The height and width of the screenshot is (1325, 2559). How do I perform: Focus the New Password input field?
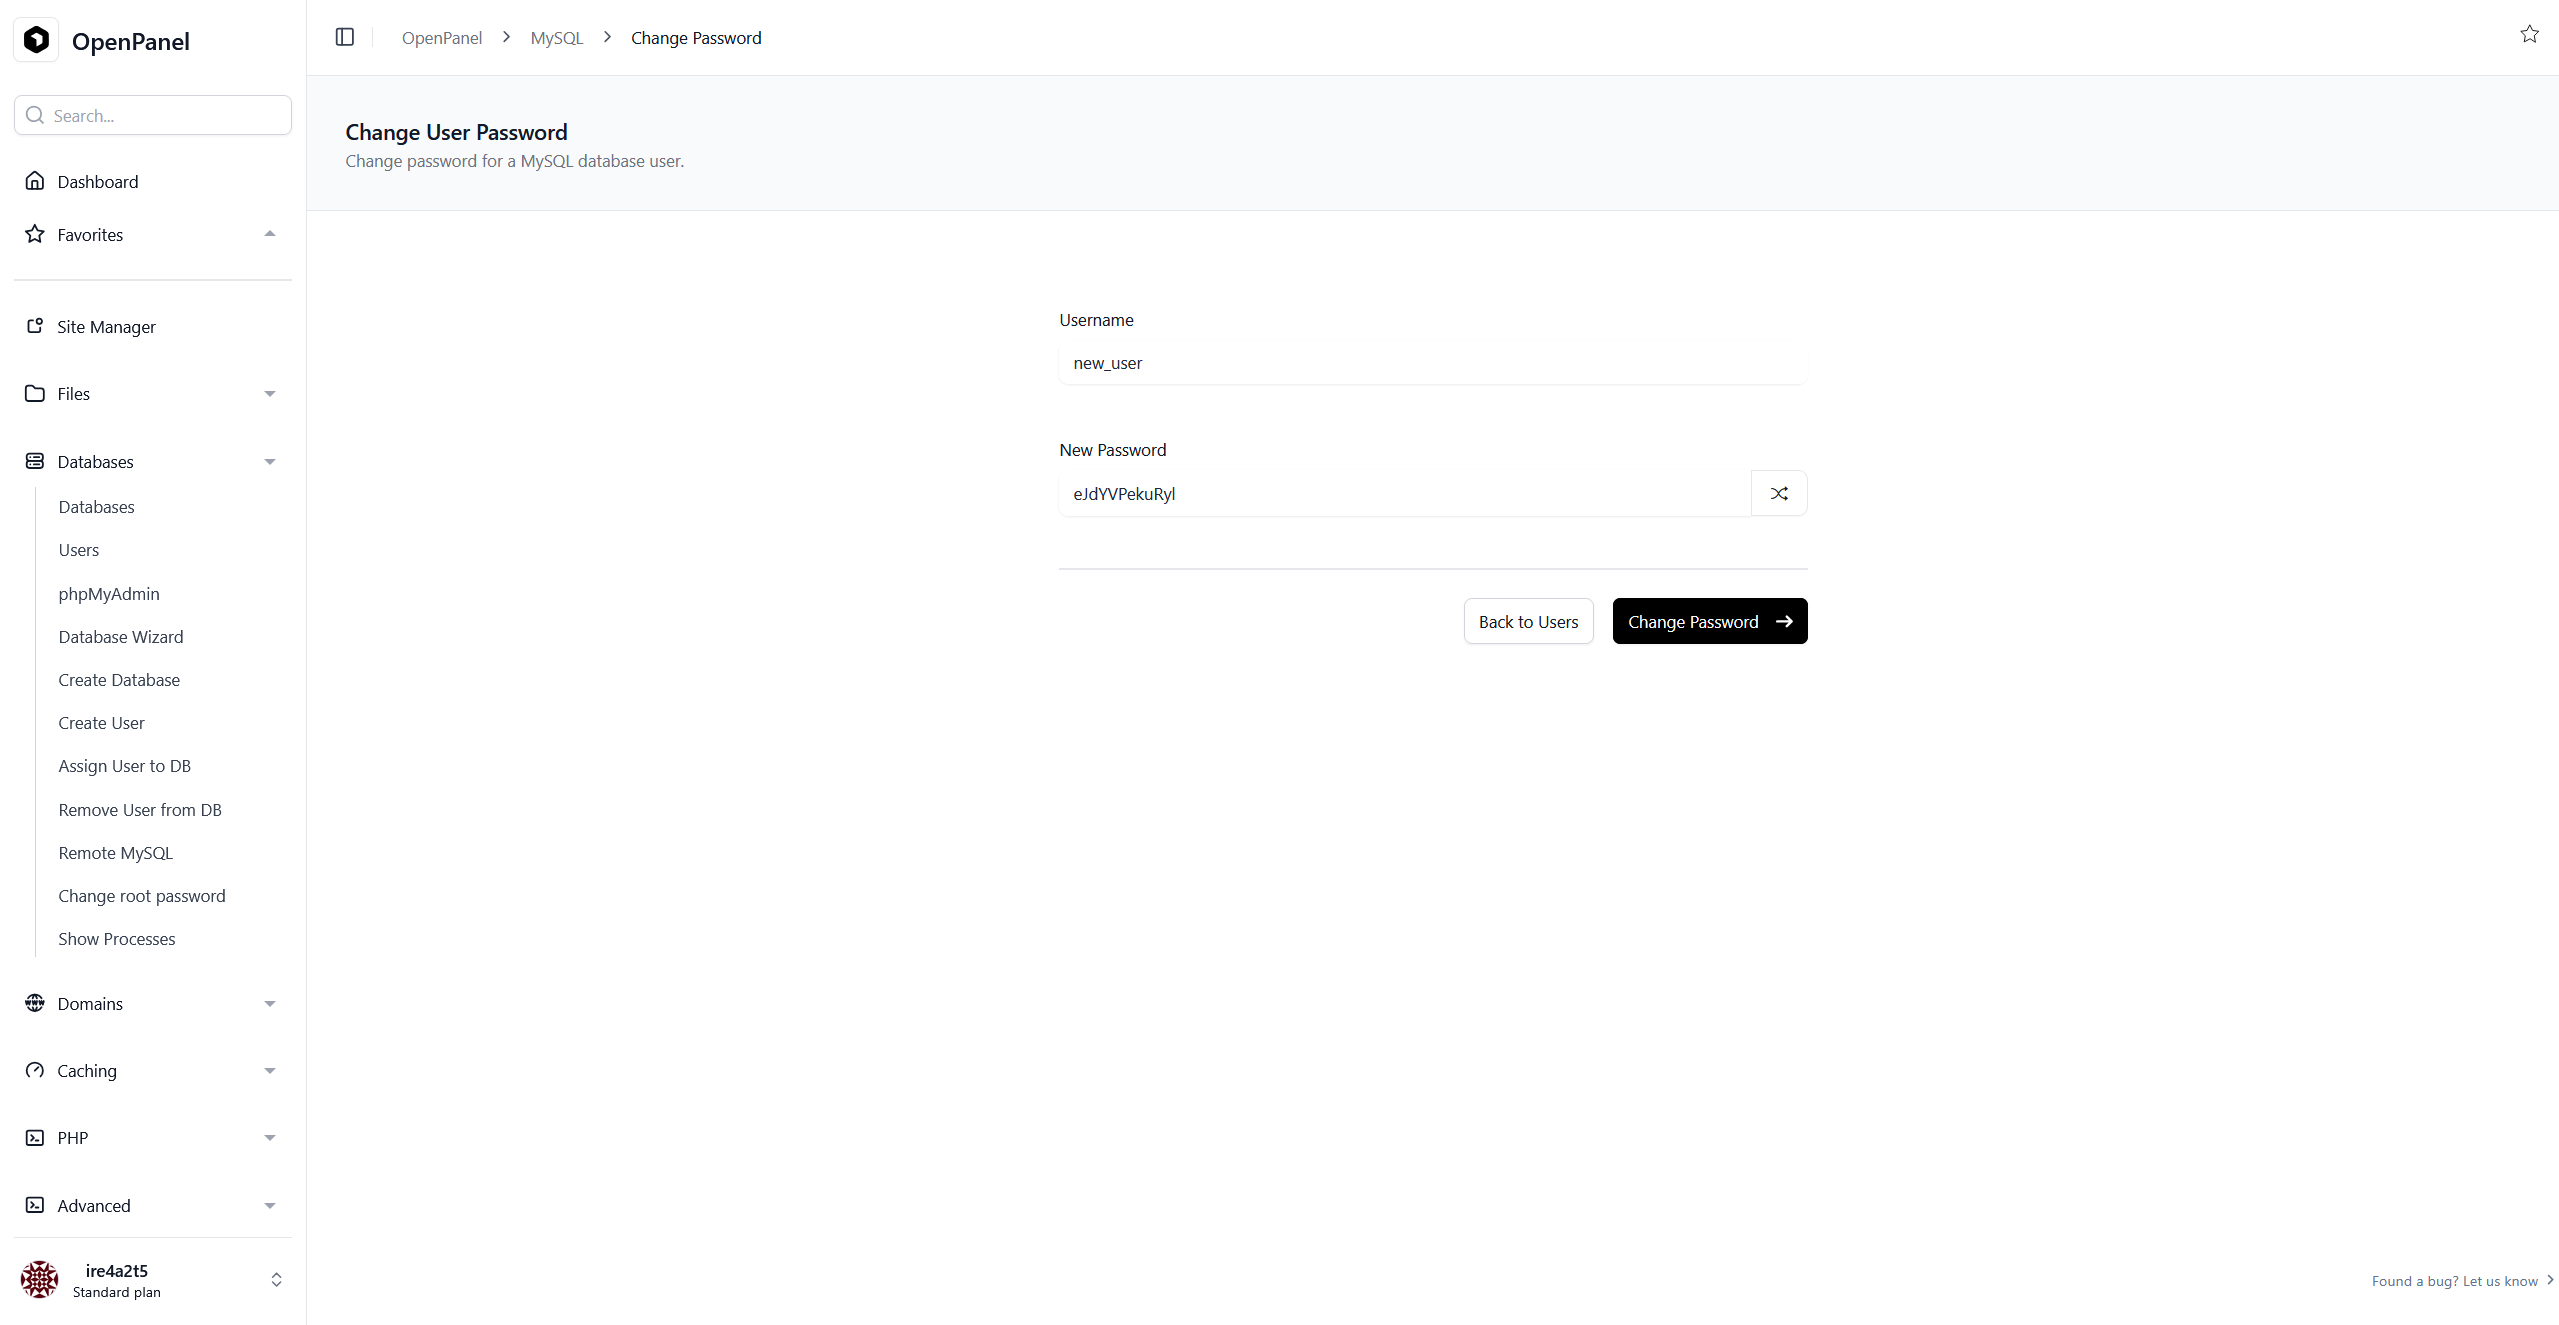[1403, 493]
